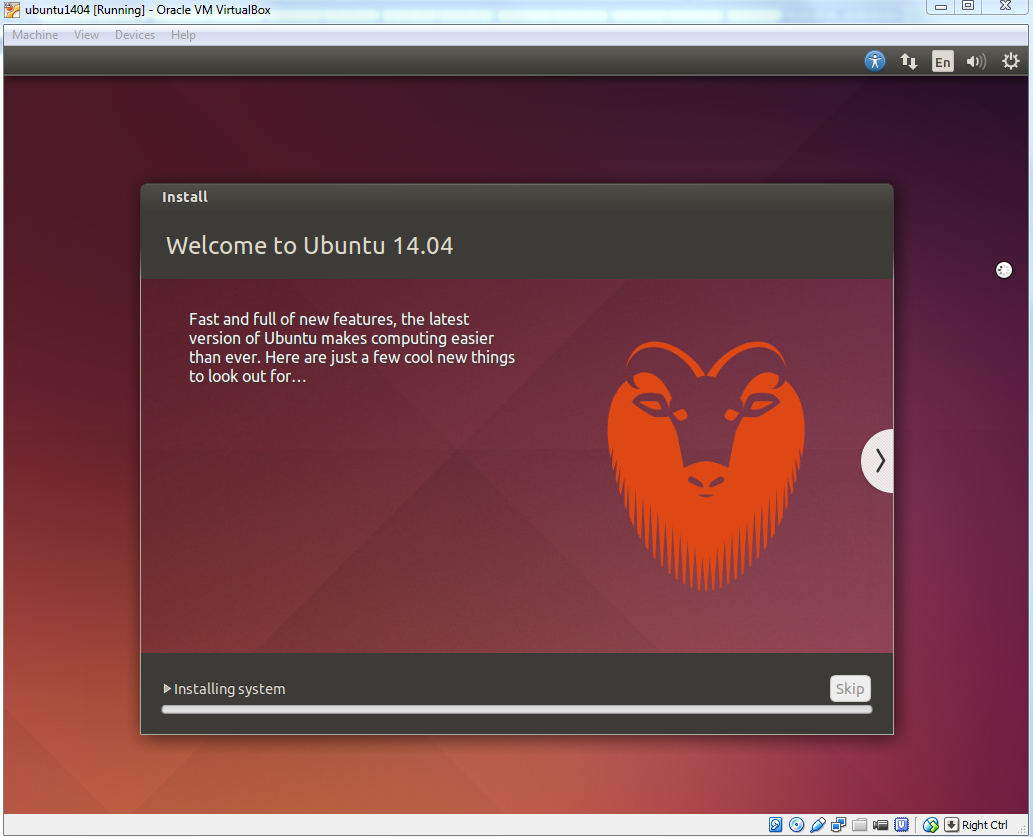This screenshot has height=837, width=1033.
Task: Click the hard disk activity icon in VirtualBox status bar
Action: coord(775,824)
